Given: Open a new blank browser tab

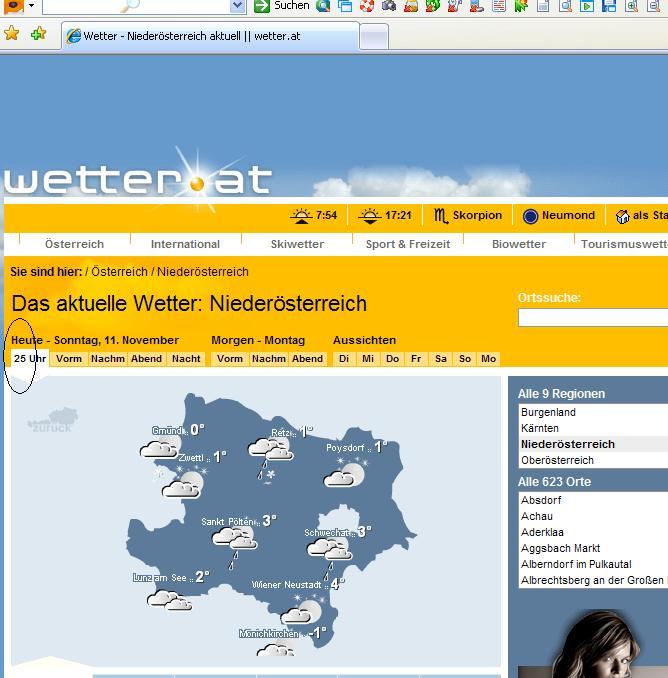Looking at the screenshot, I should [x=374, y=37].
